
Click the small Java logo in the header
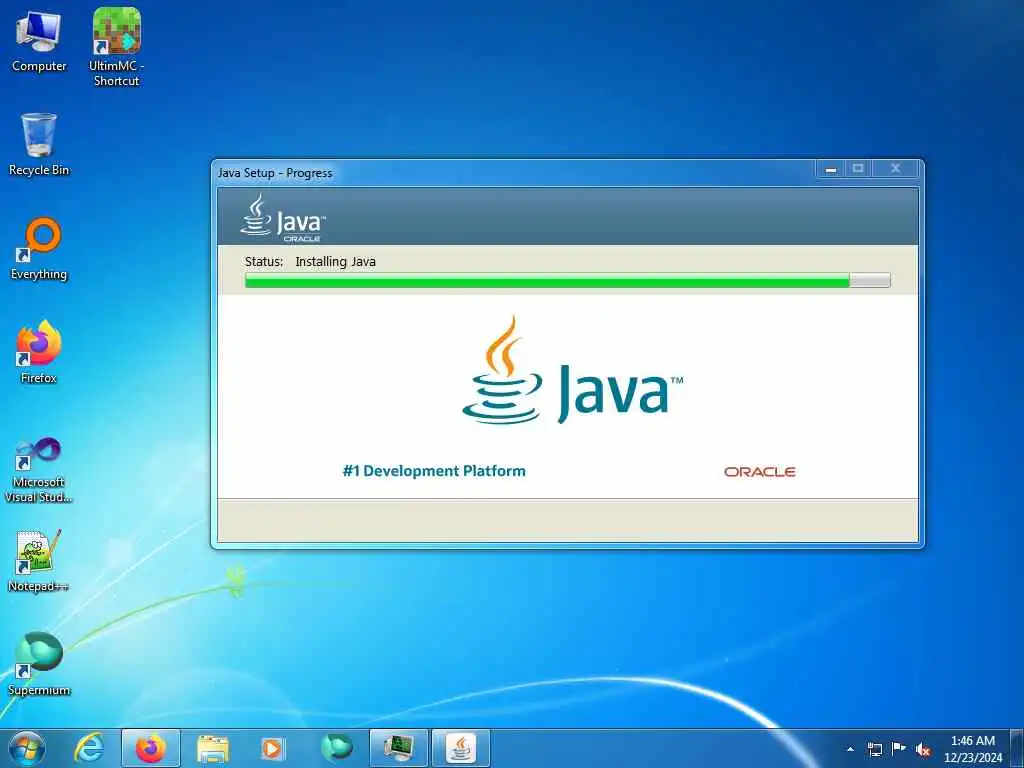pyautogui.click(x=283, y=217)
